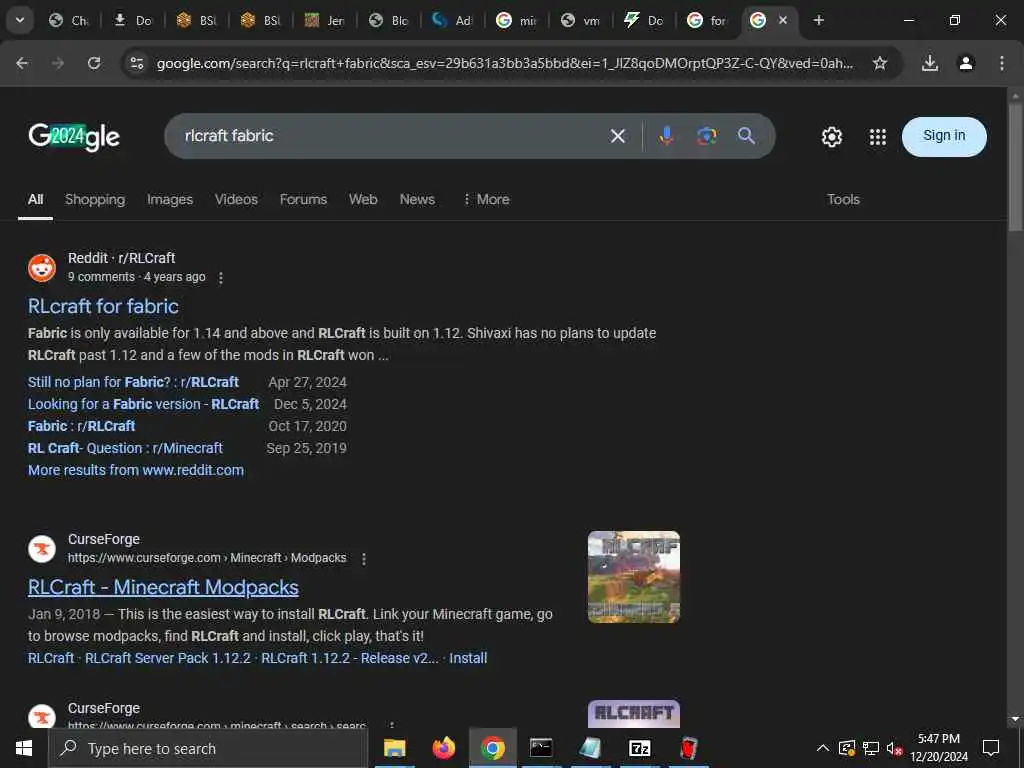Switch to the News results tab
This screenshot has height=768, width=1024.
pyautogui.click(x=417, y=199)
